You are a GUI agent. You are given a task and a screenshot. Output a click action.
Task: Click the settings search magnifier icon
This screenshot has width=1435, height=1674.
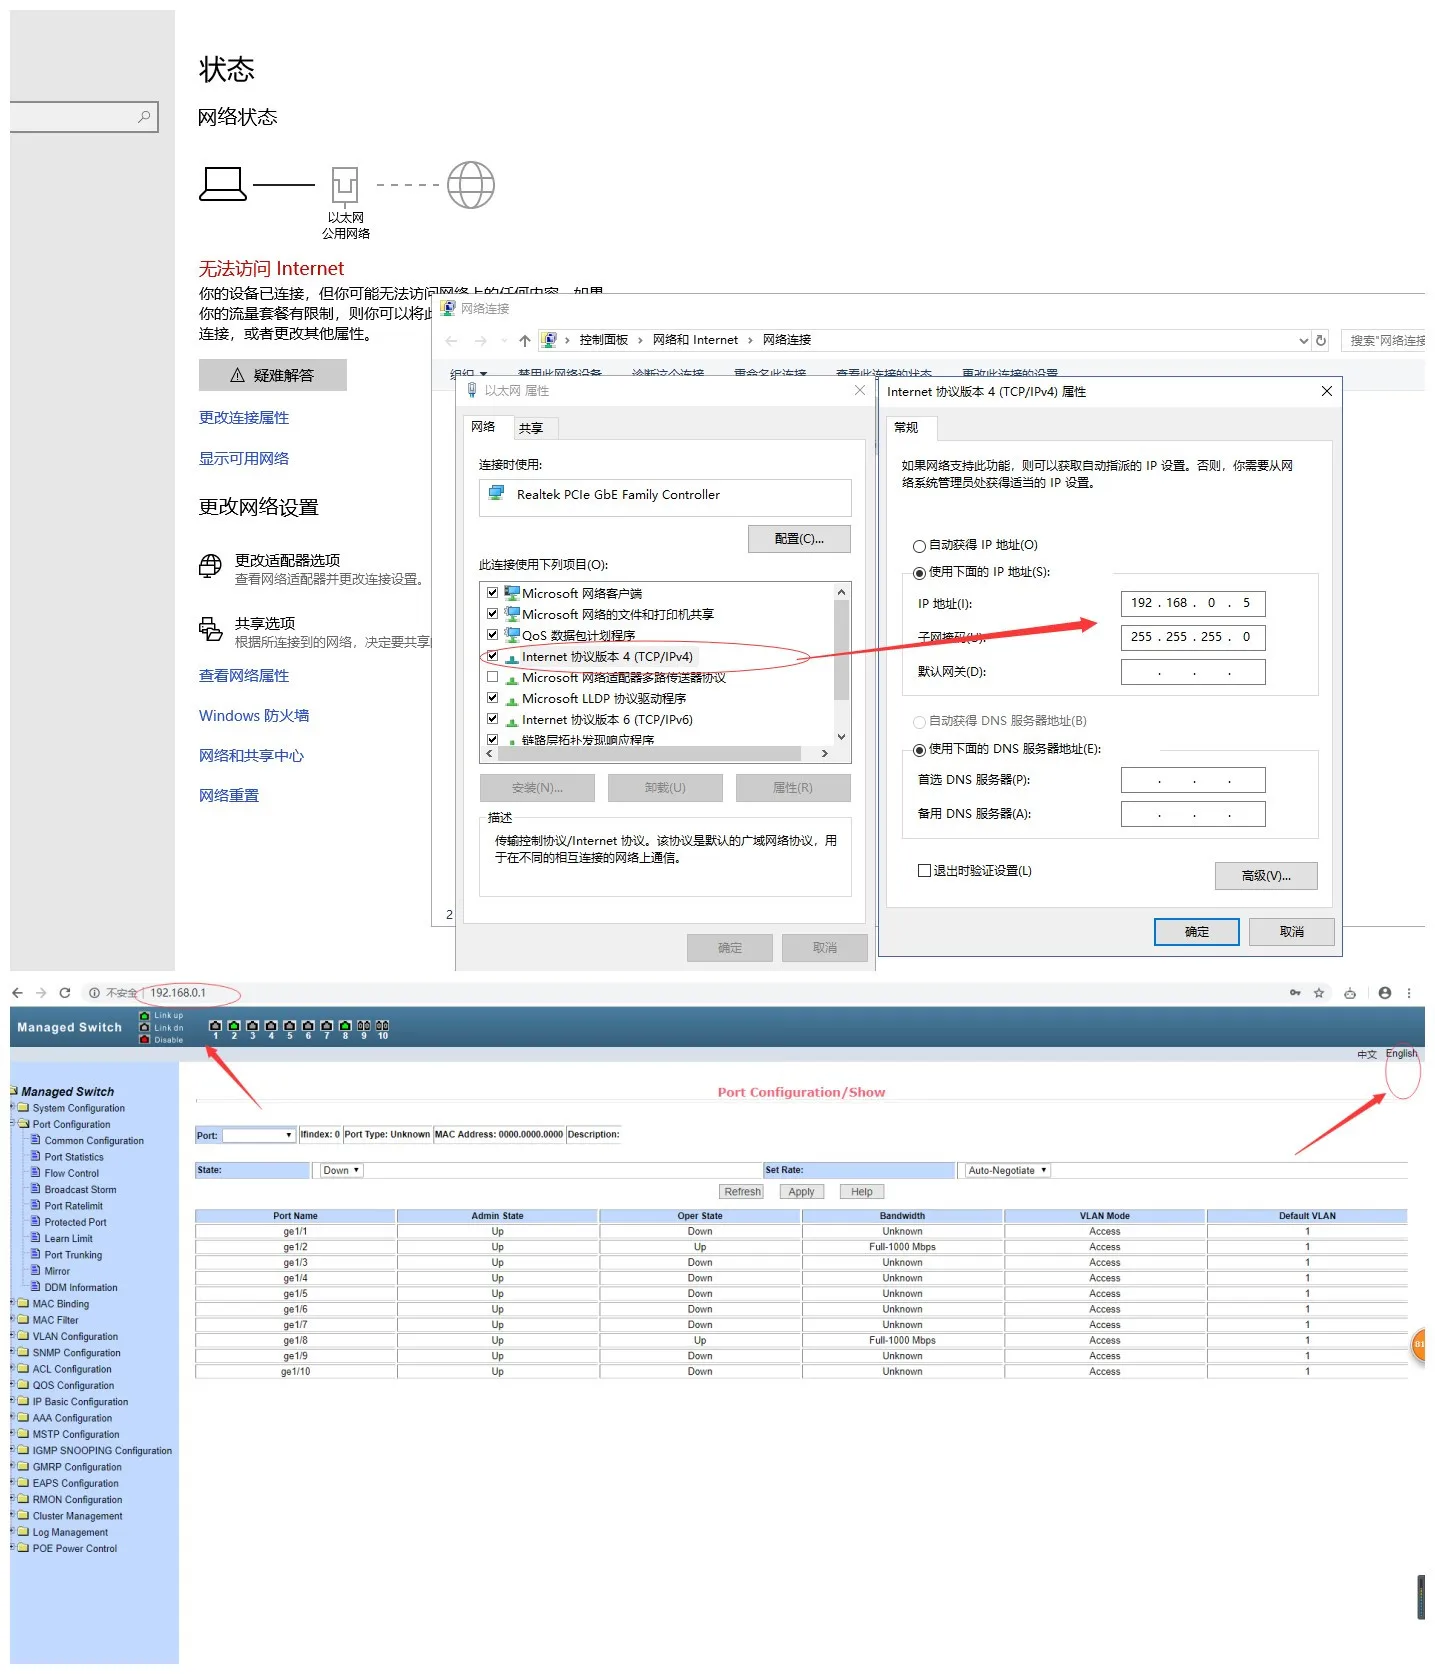coord(144,117)
